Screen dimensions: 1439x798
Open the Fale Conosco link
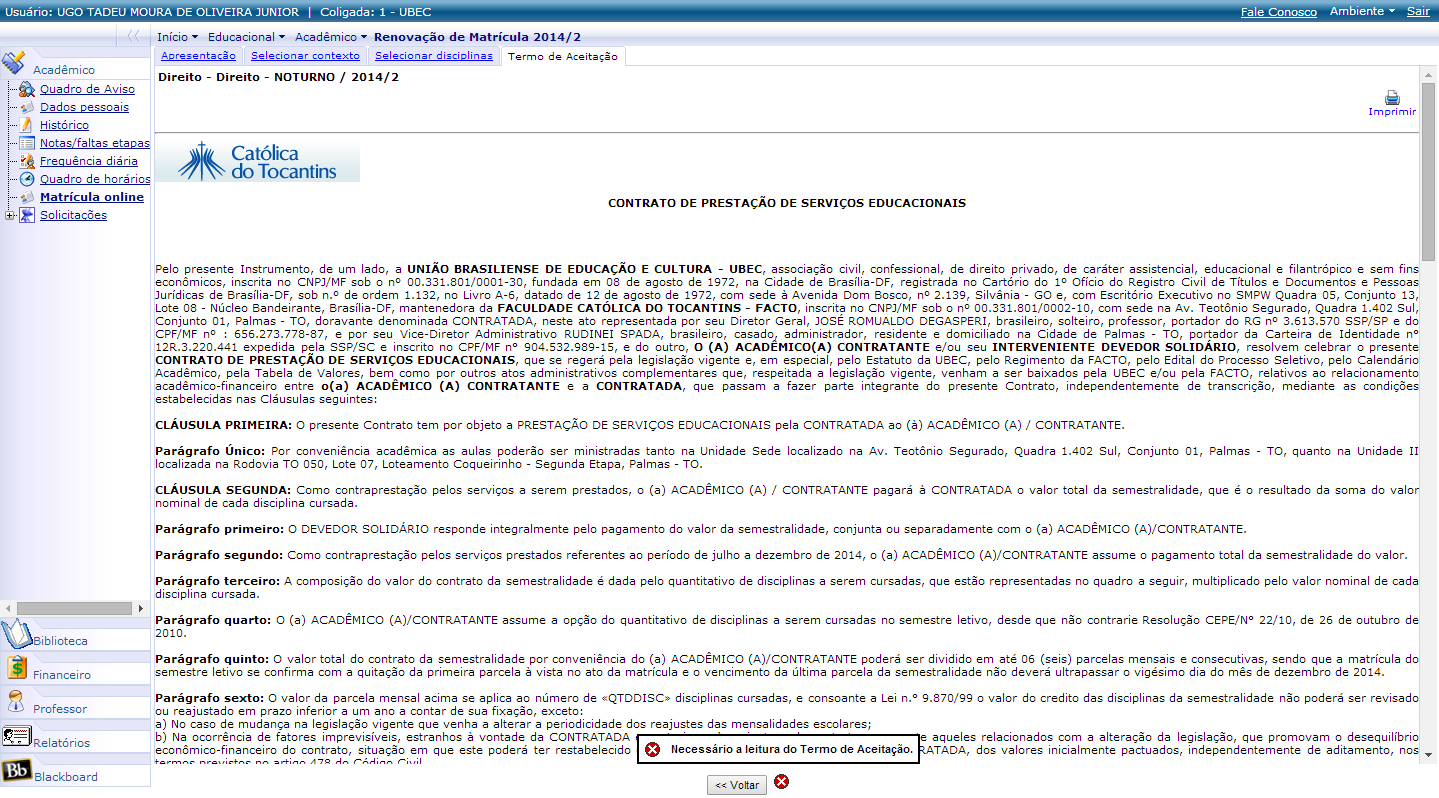(1279, 12)
